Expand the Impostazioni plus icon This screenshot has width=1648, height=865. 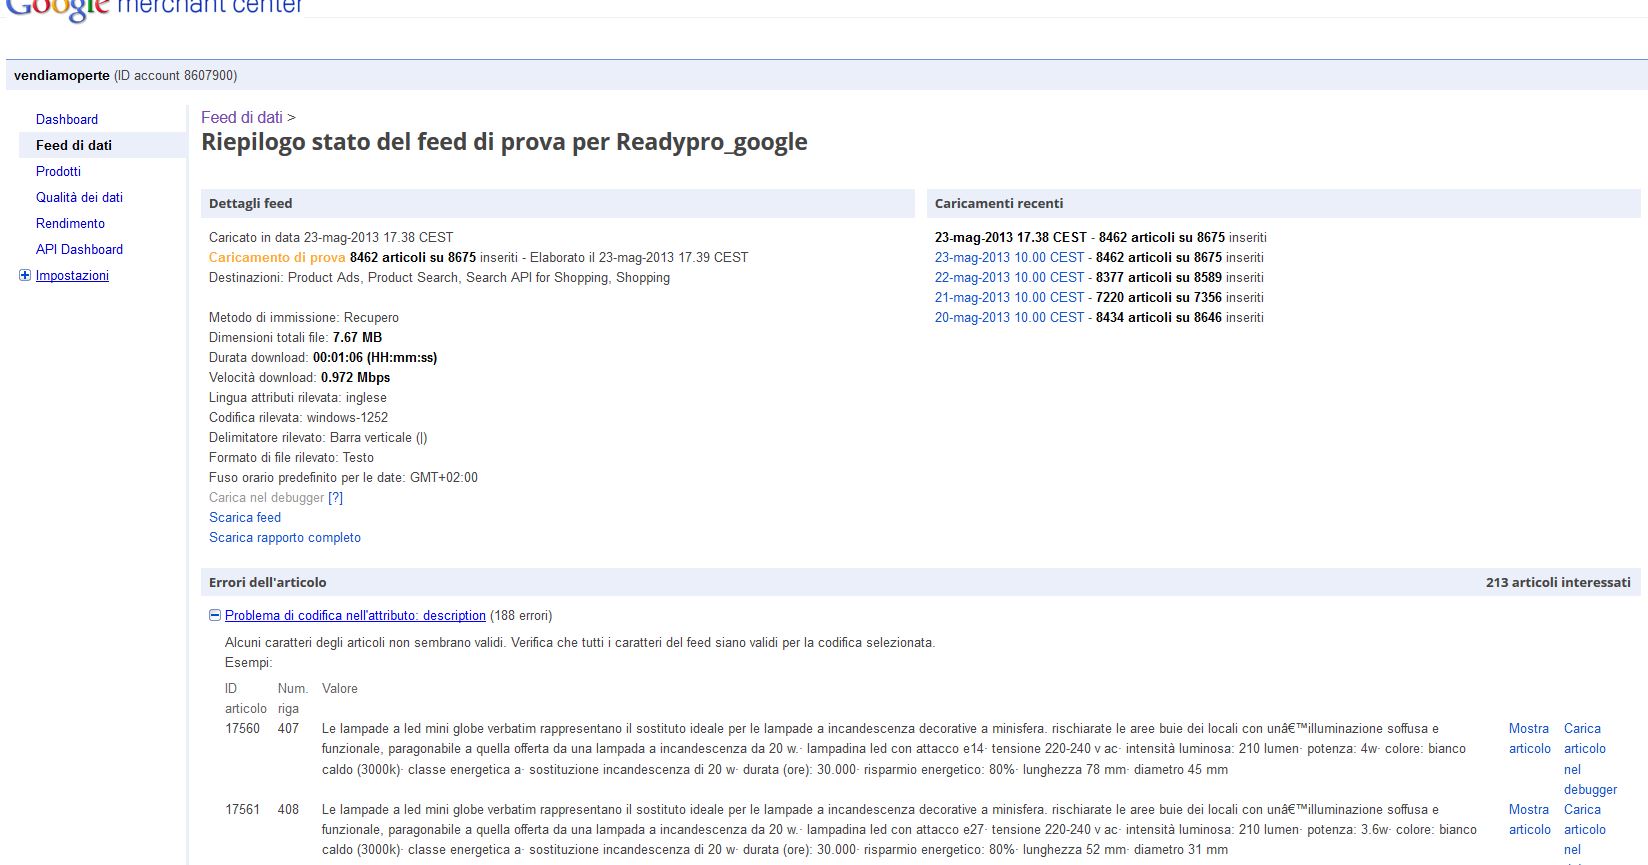(x=25, y=275)
